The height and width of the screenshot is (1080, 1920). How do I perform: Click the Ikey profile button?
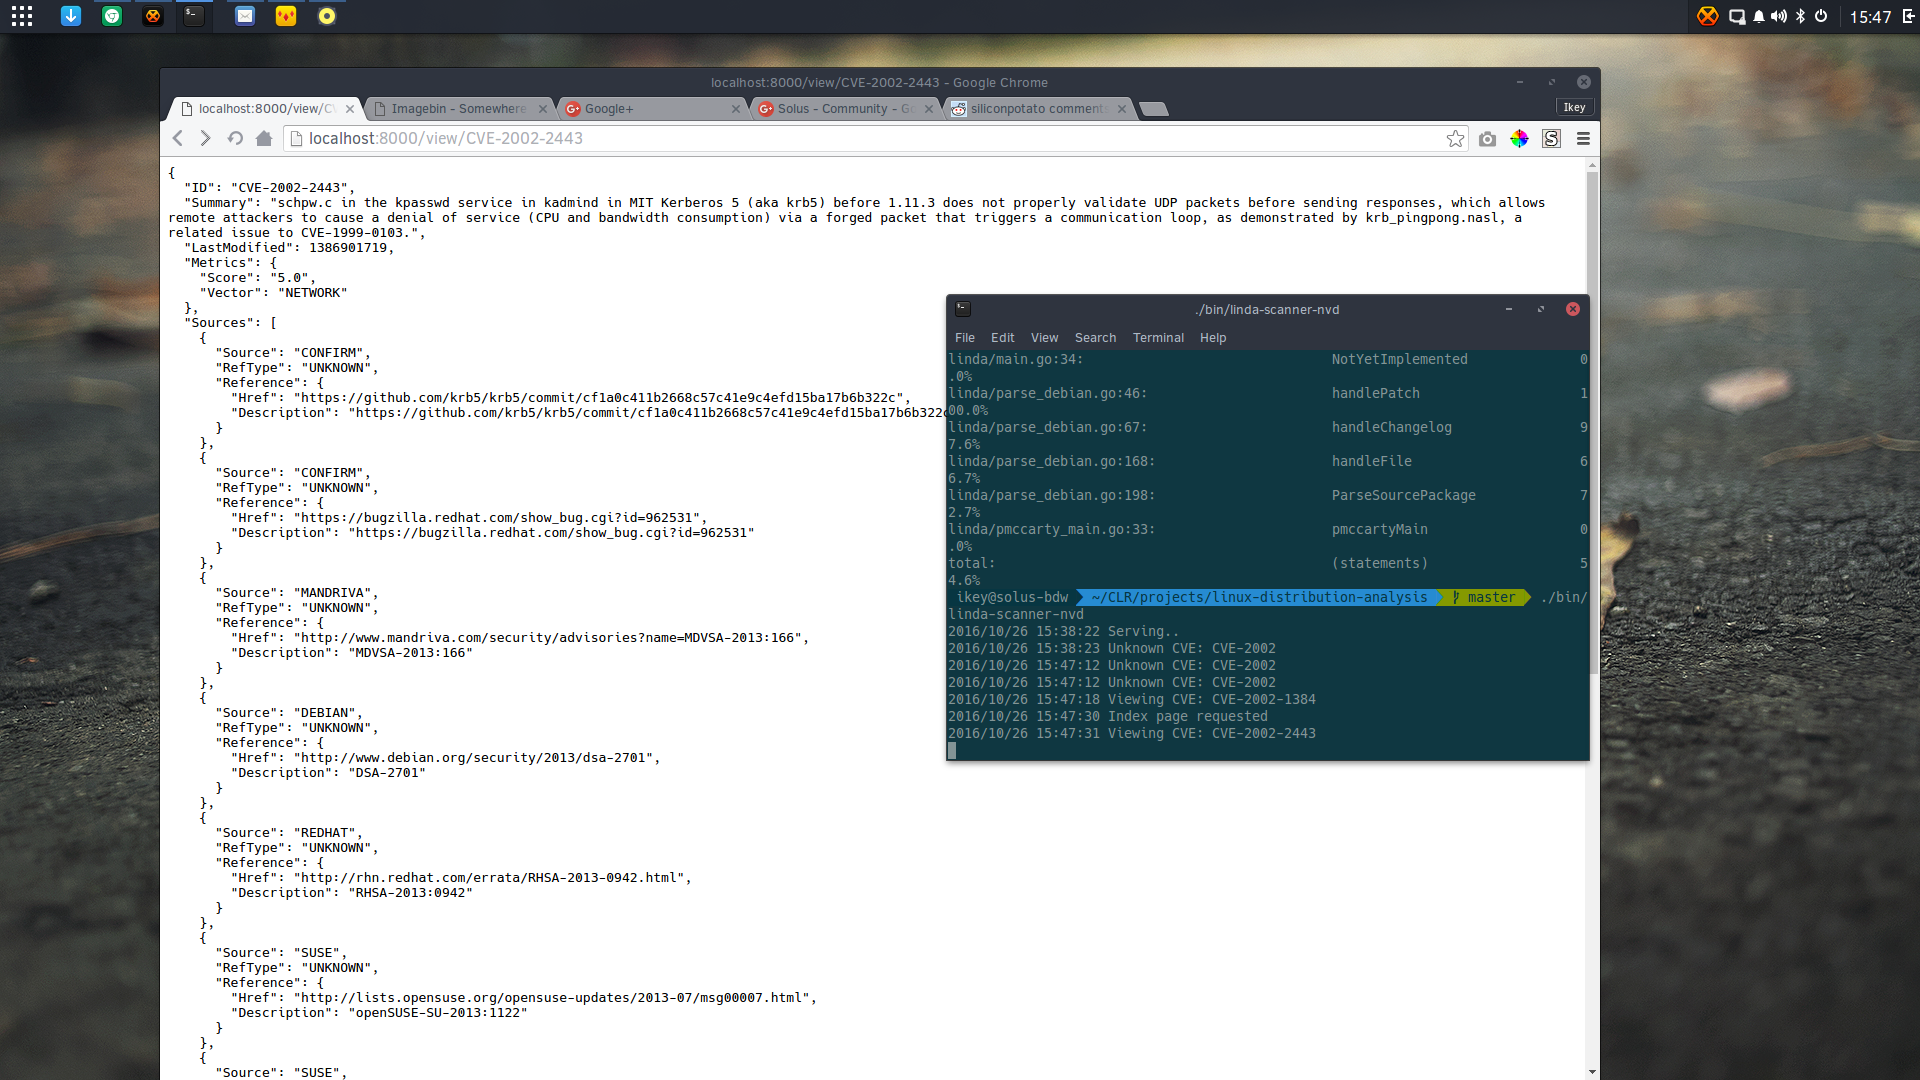tap(1574, 107)
